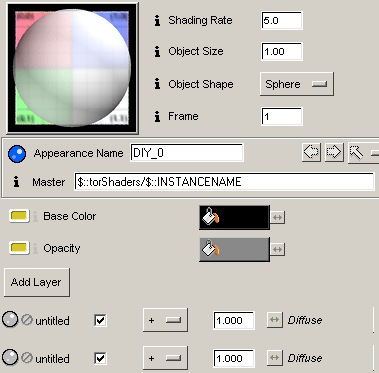Click the gray sphere icon of first untitled layer
379x373 pixels.
pyautogui.click(x=10, y=319)
